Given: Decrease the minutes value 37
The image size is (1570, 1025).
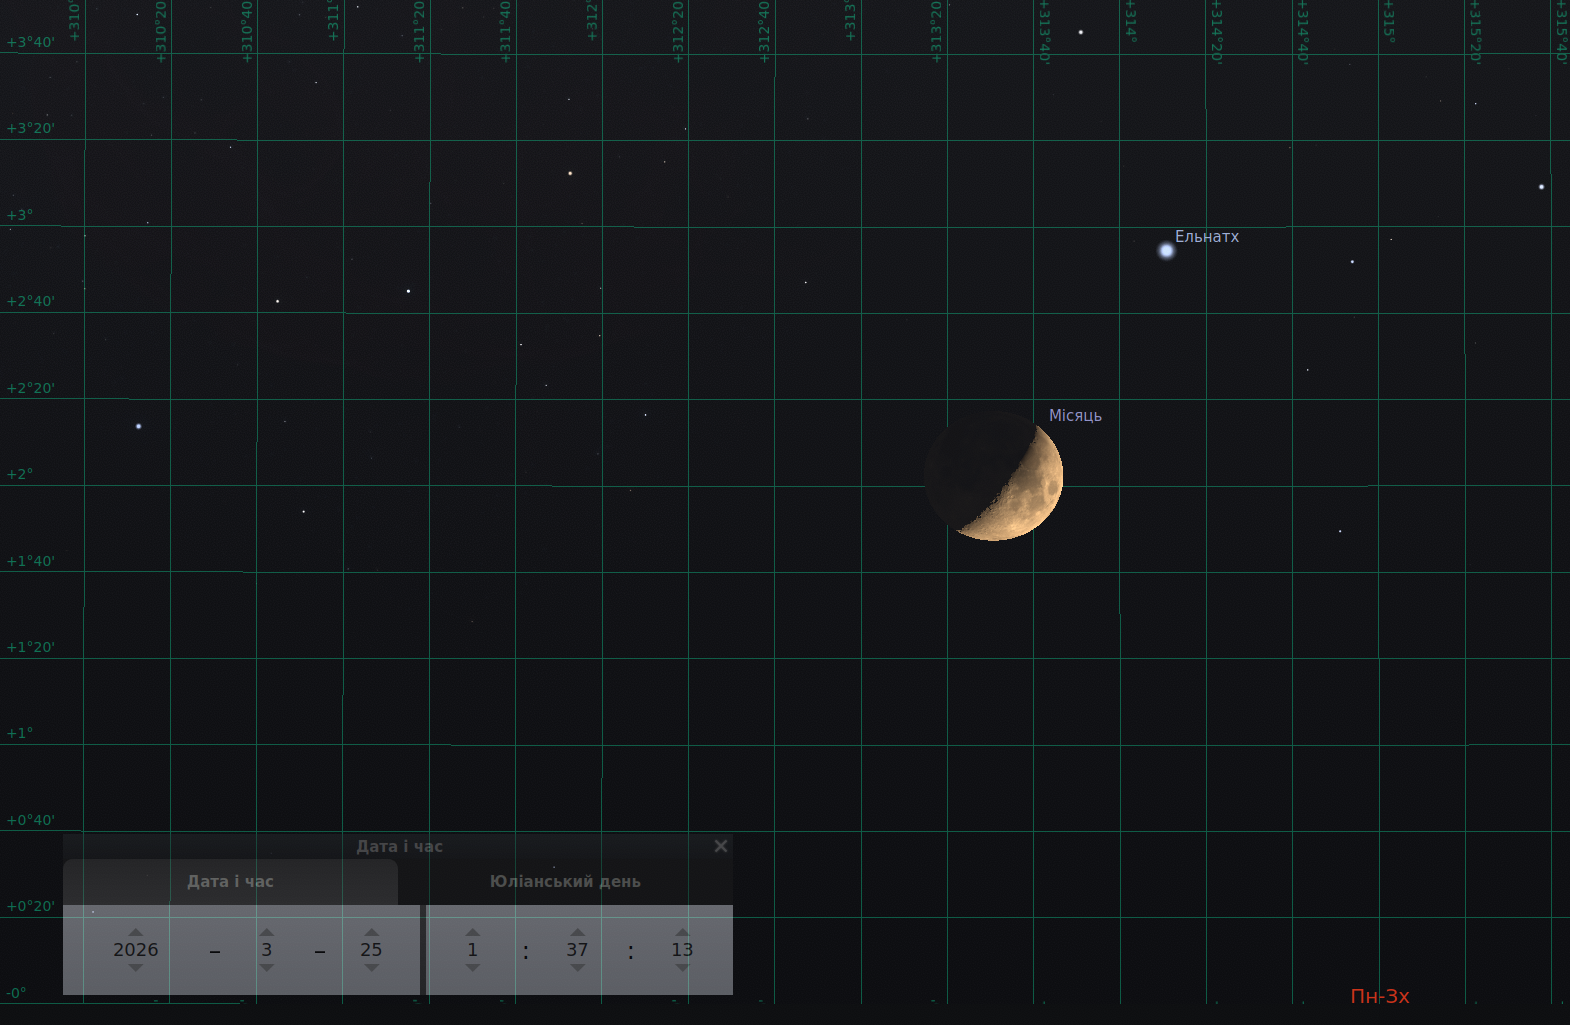Looking at the screenshot, I should (x=578, y=968).
